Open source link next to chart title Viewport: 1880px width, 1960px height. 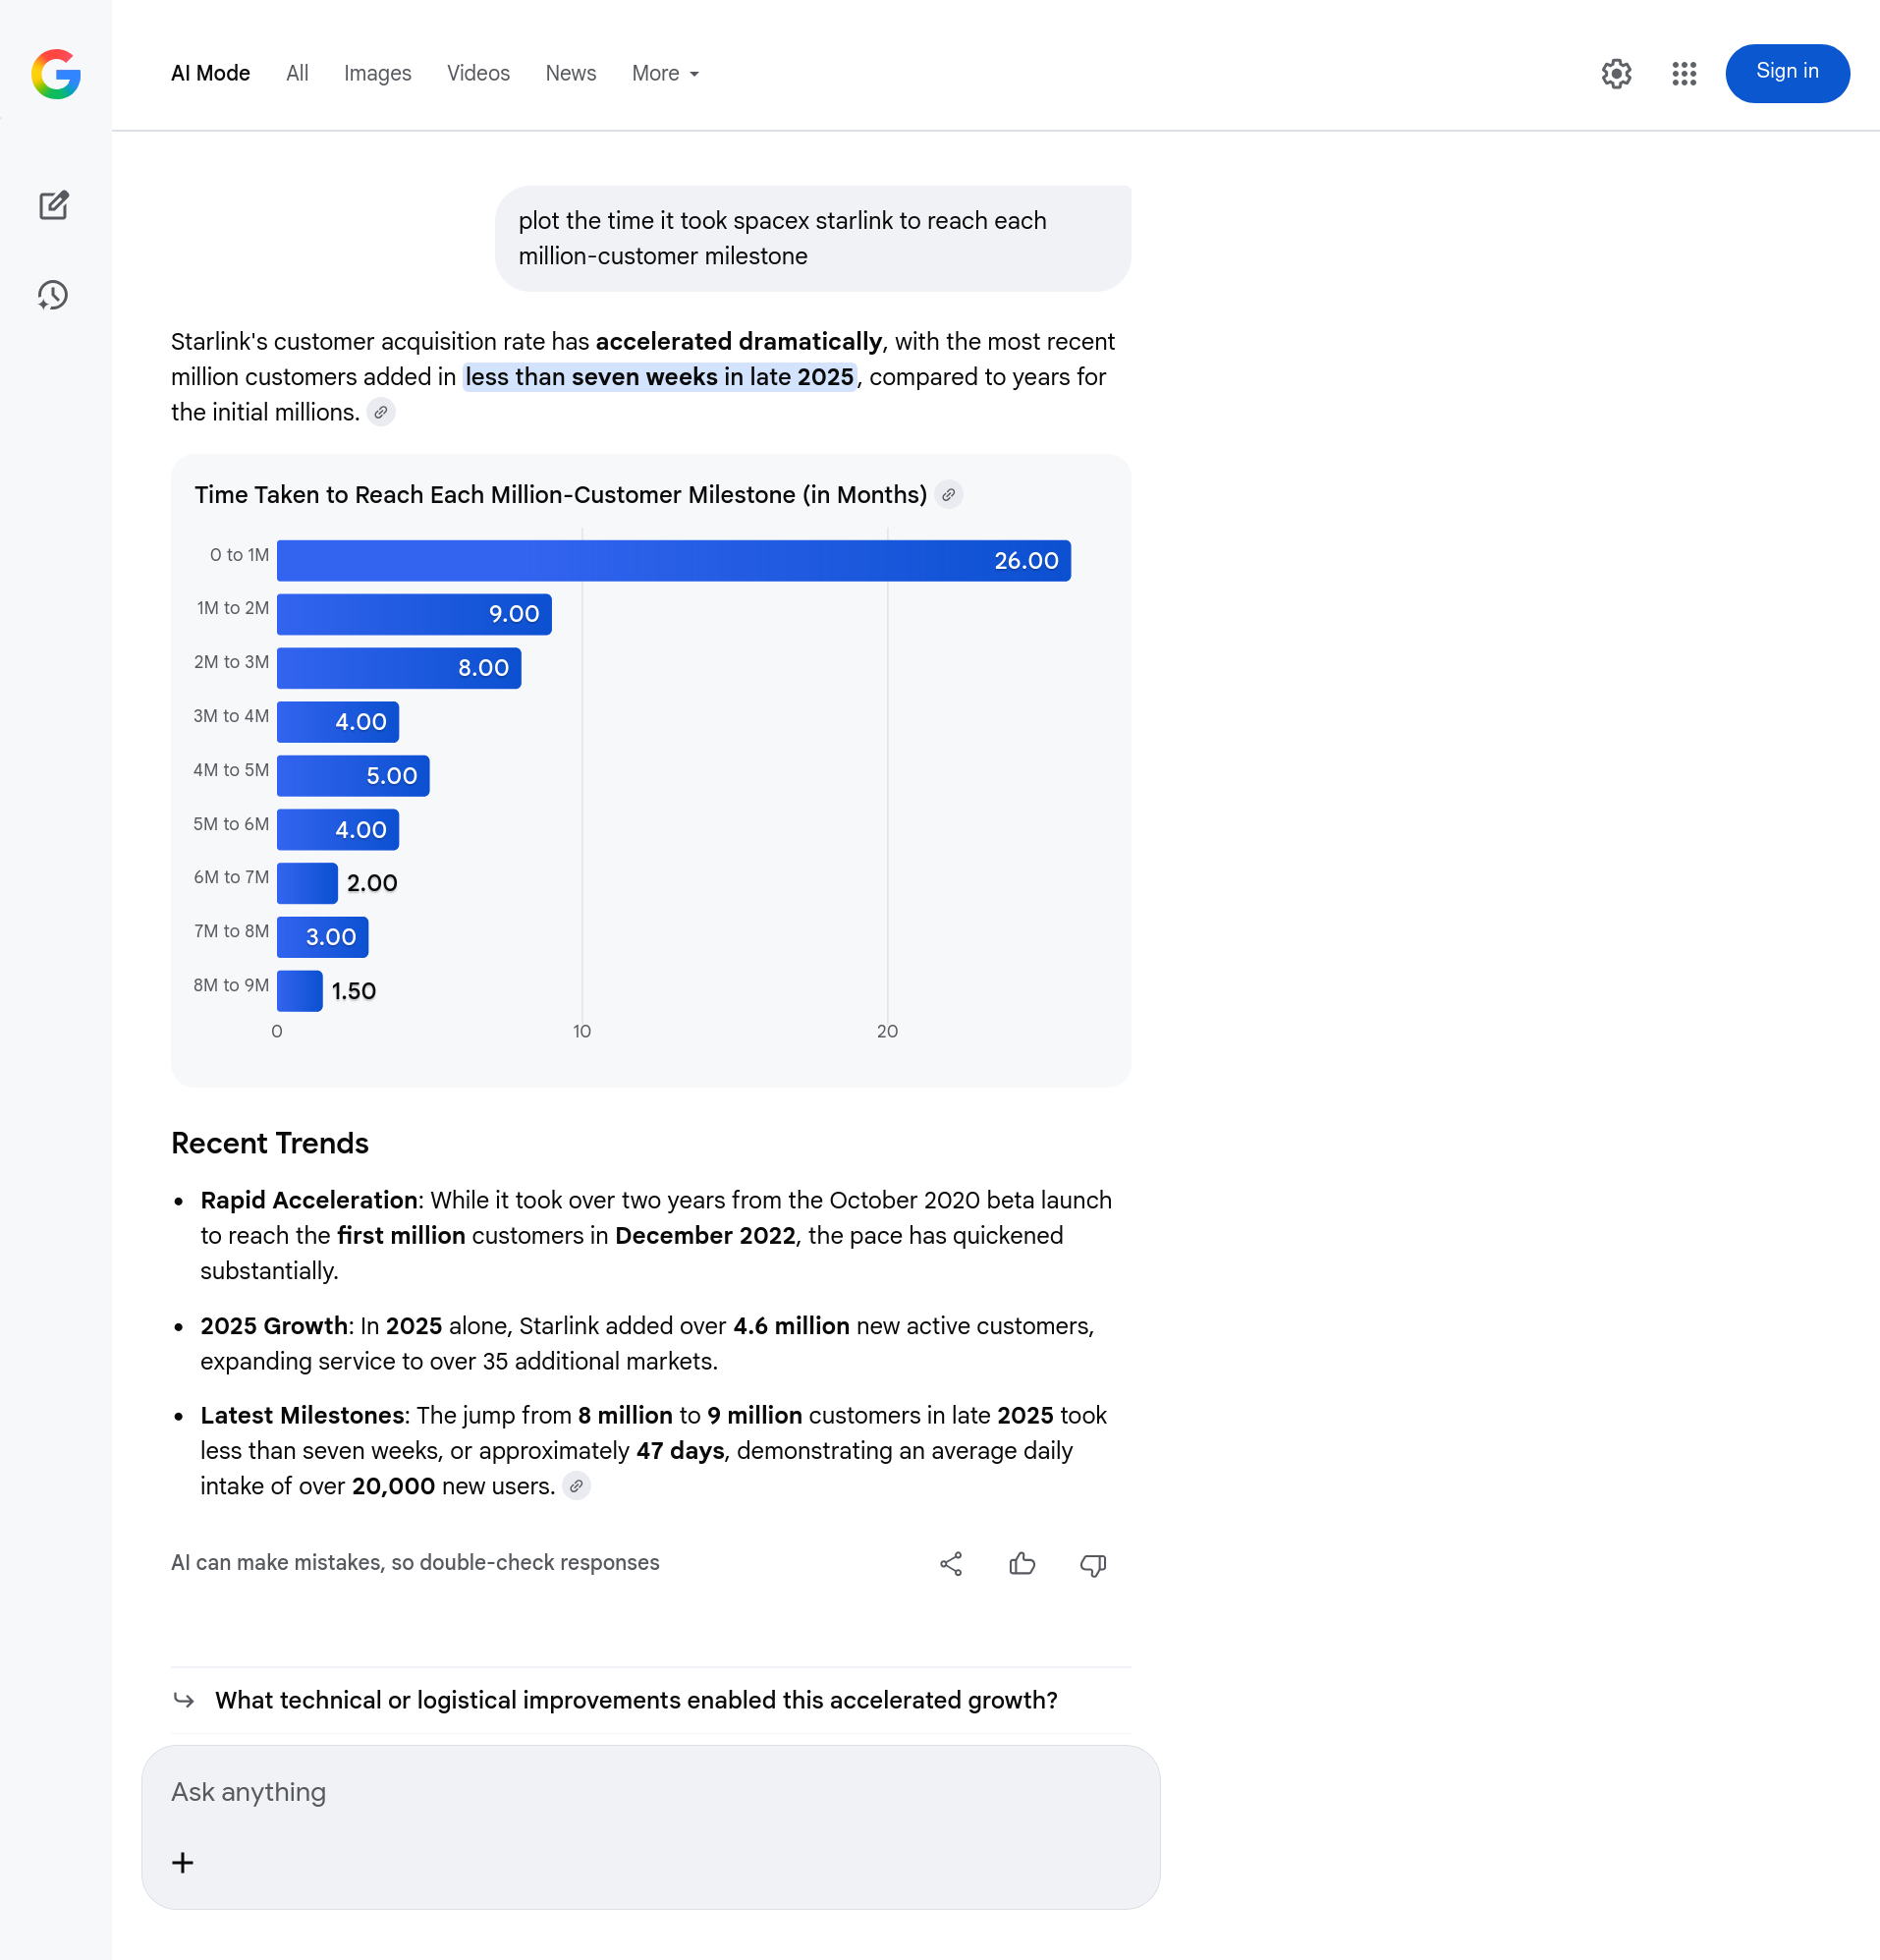point(949,495)
